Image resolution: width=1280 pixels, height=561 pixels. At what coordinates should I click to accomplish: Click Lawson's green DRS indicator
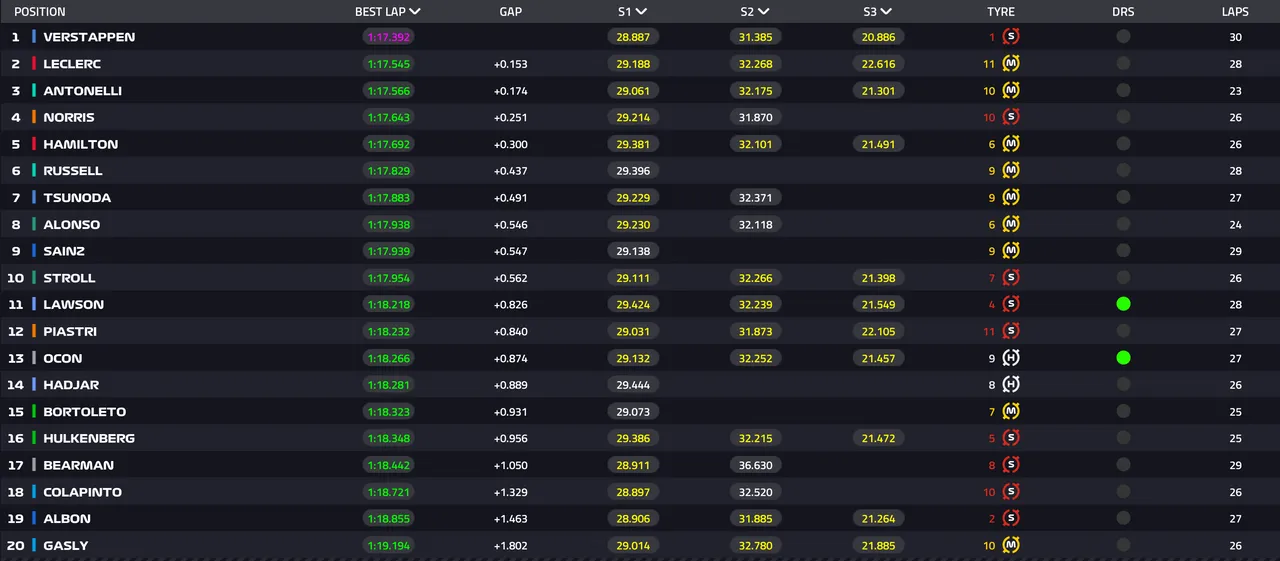(1123, 304)
